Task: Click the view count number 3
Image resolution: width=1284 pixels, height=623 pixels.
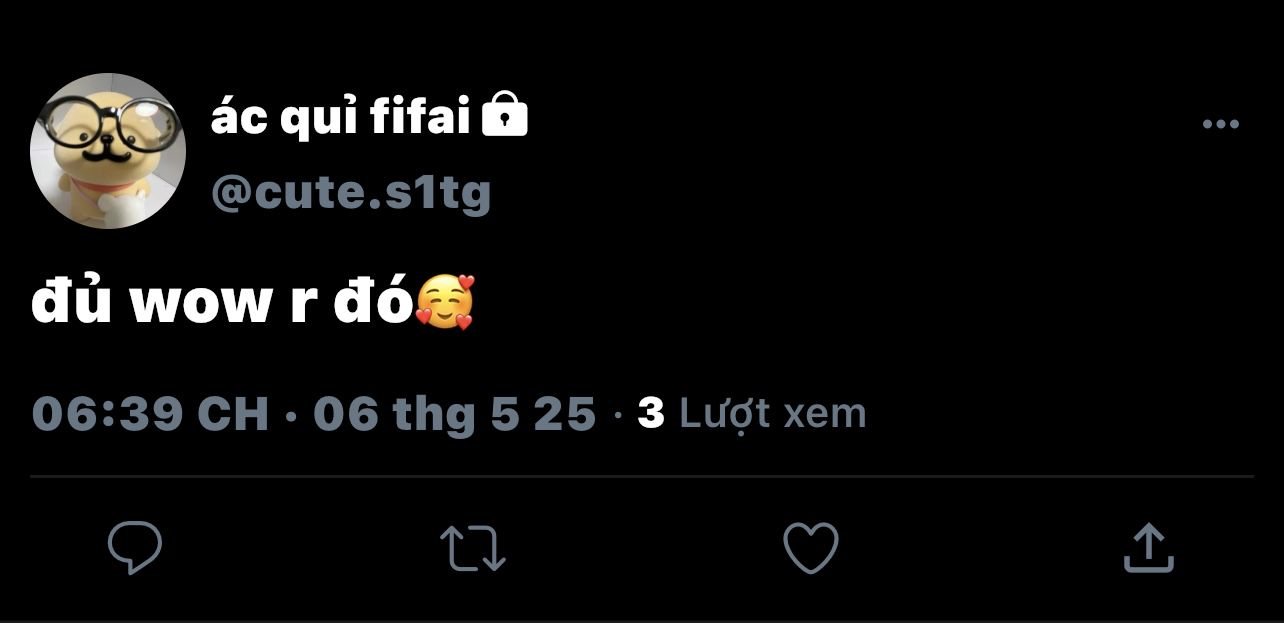Action: click(651, 413)
